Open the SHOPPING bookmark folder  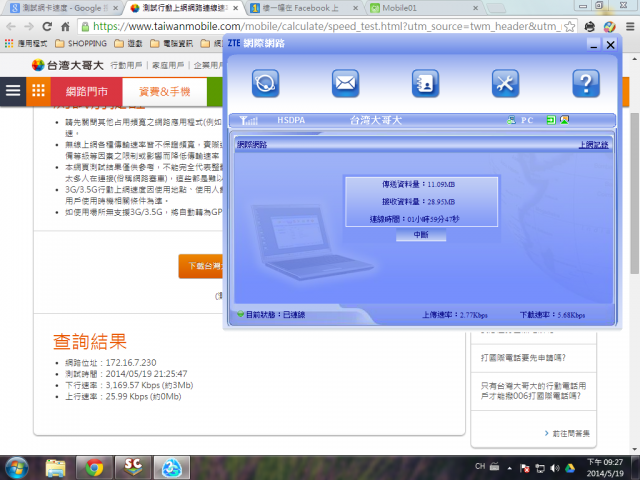[81, 43]
